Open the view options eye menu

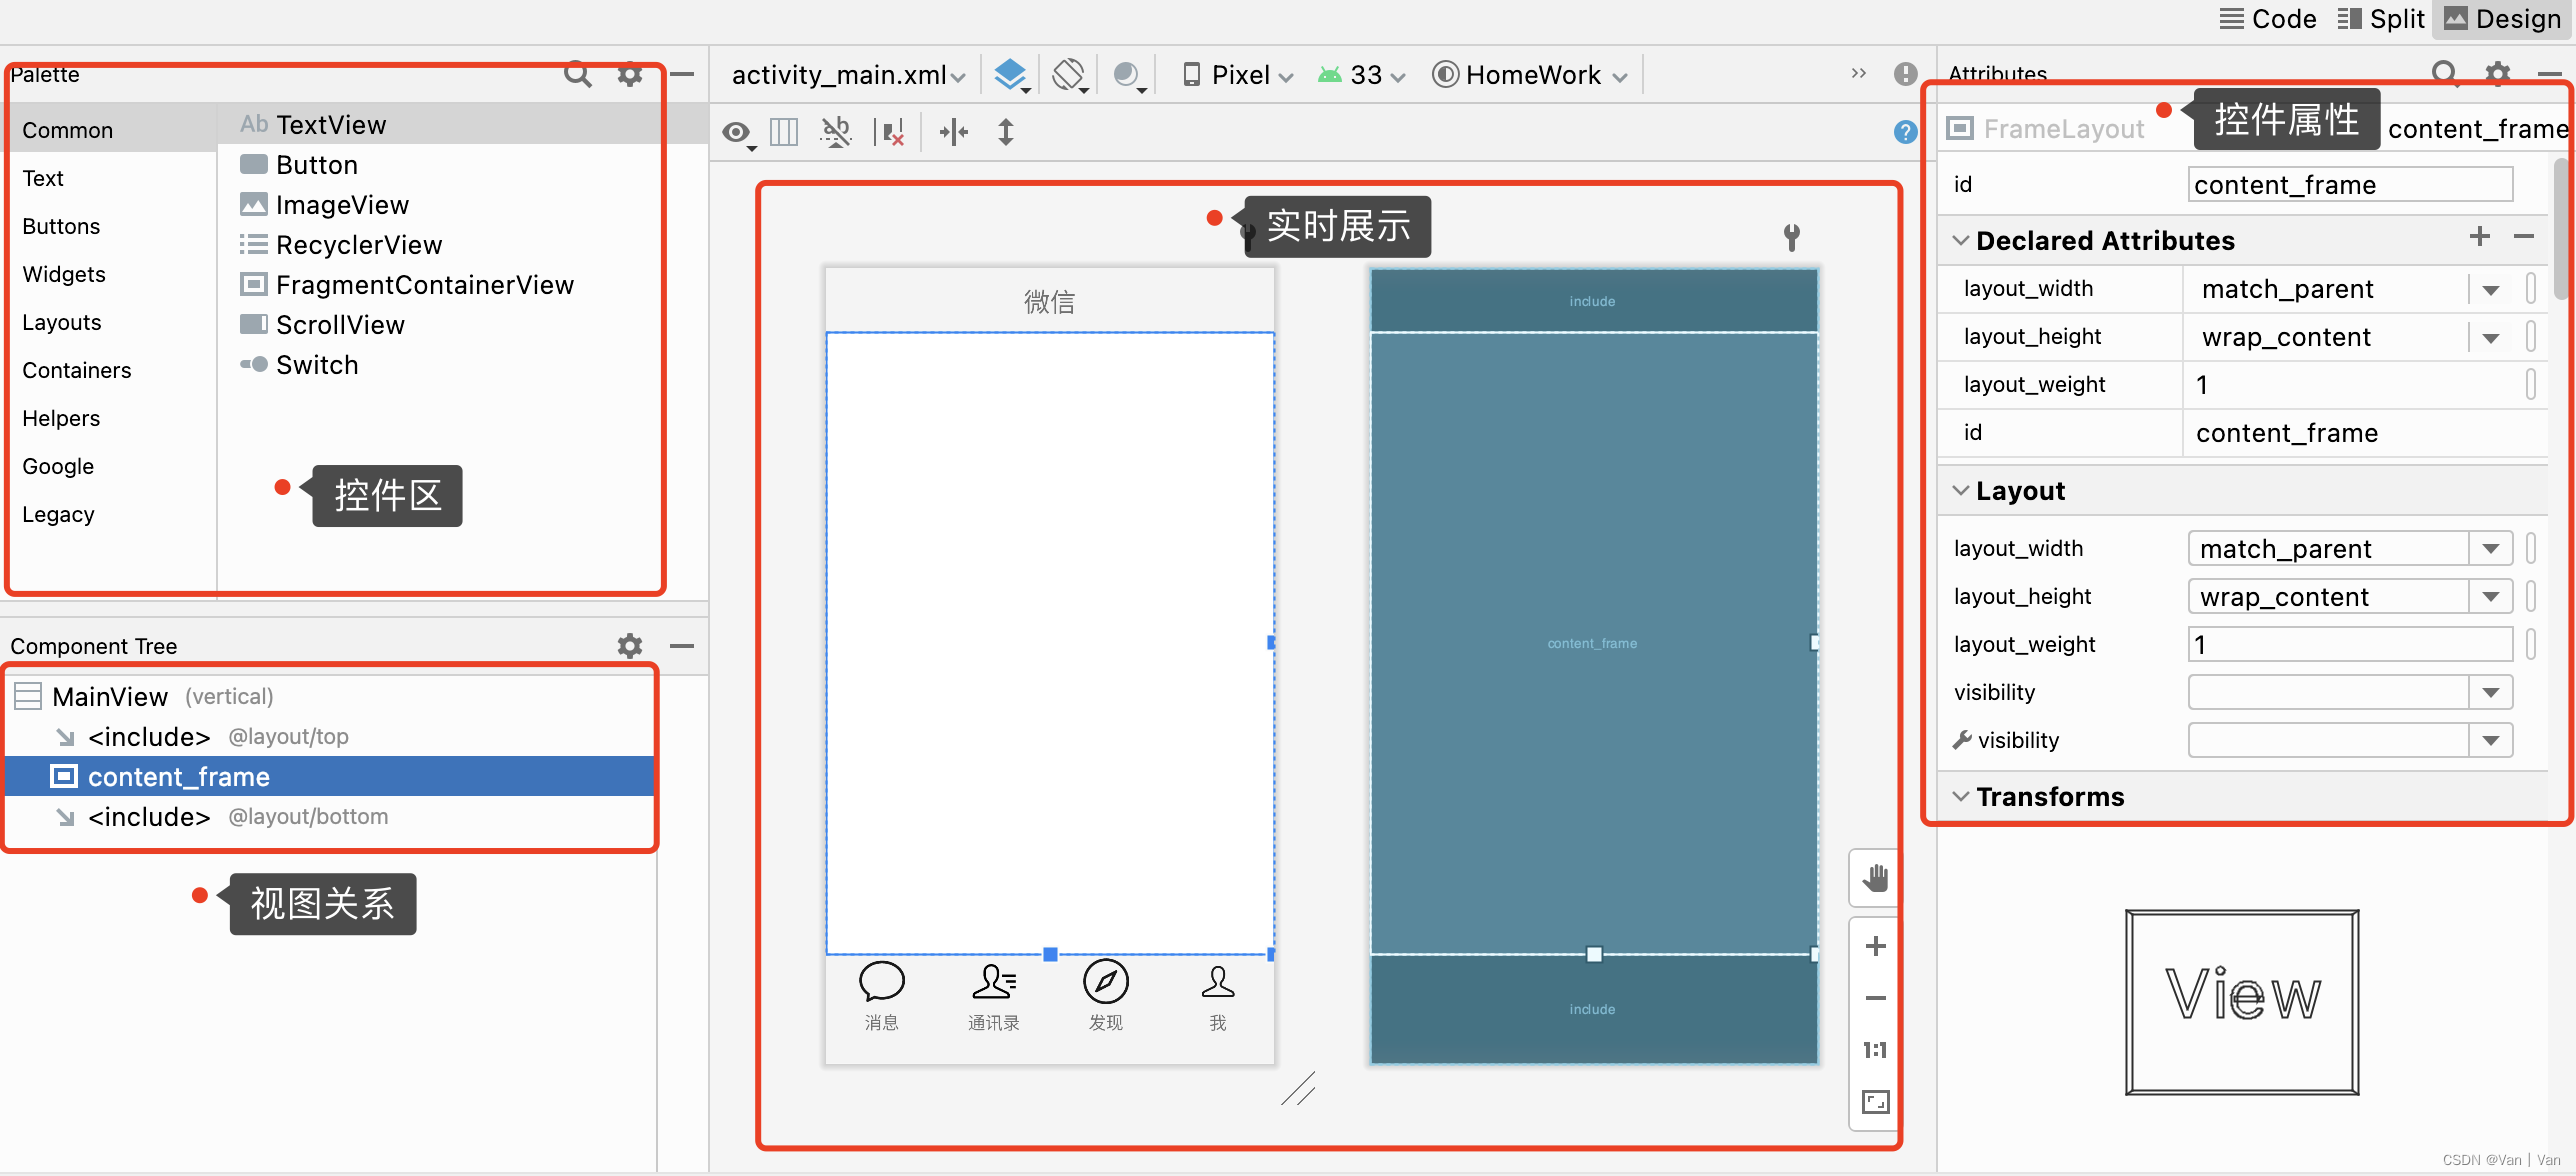pyautogui.click(x=737, y=132)
